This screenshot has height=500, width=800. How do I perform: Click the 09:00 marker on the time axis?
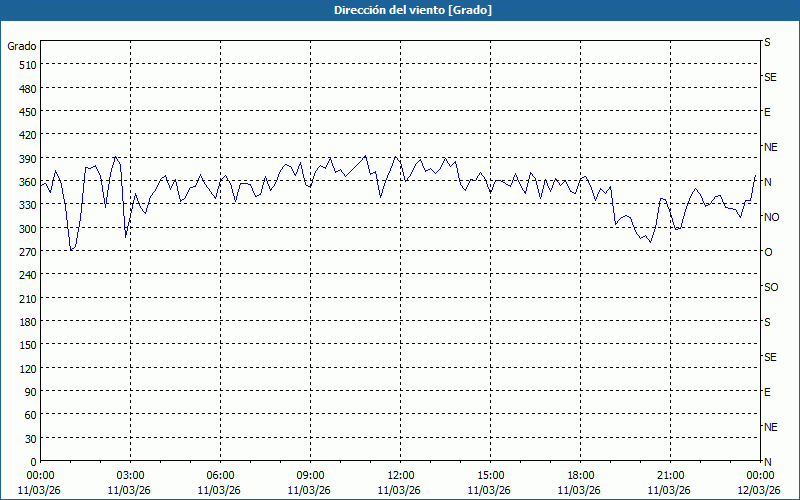point(310,475)
